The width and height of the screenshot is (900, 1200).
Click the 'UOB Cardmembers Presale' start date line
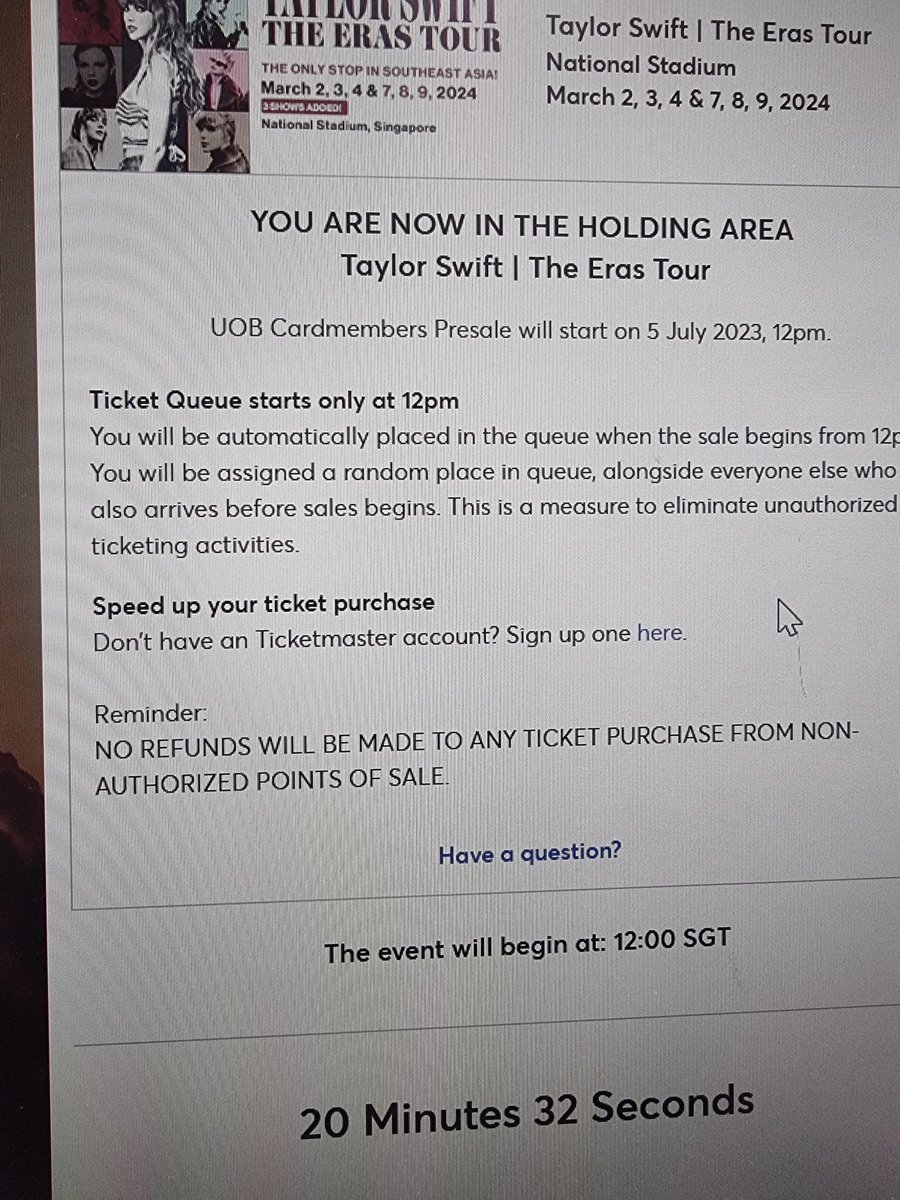click(520, 331)
